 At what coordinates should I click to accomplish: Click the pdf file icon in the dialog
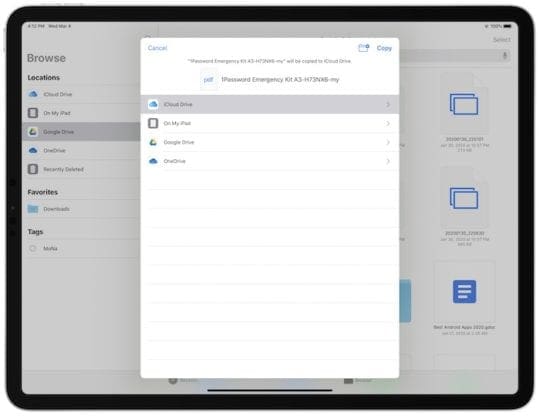[x=208, y=80]
